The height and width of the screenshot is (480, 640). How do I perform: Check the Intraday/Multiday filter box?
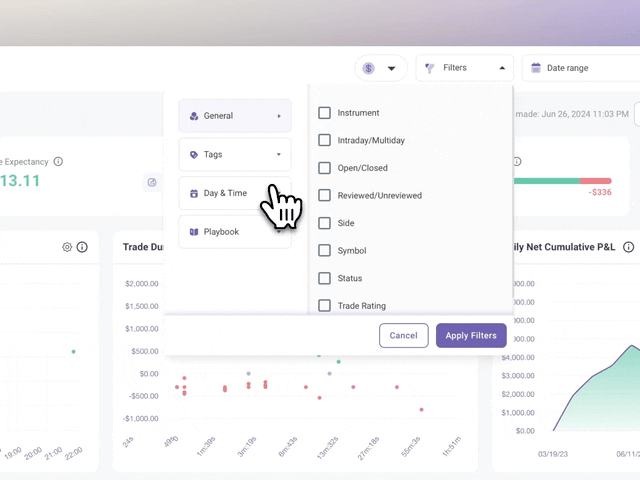coord(324,141)
